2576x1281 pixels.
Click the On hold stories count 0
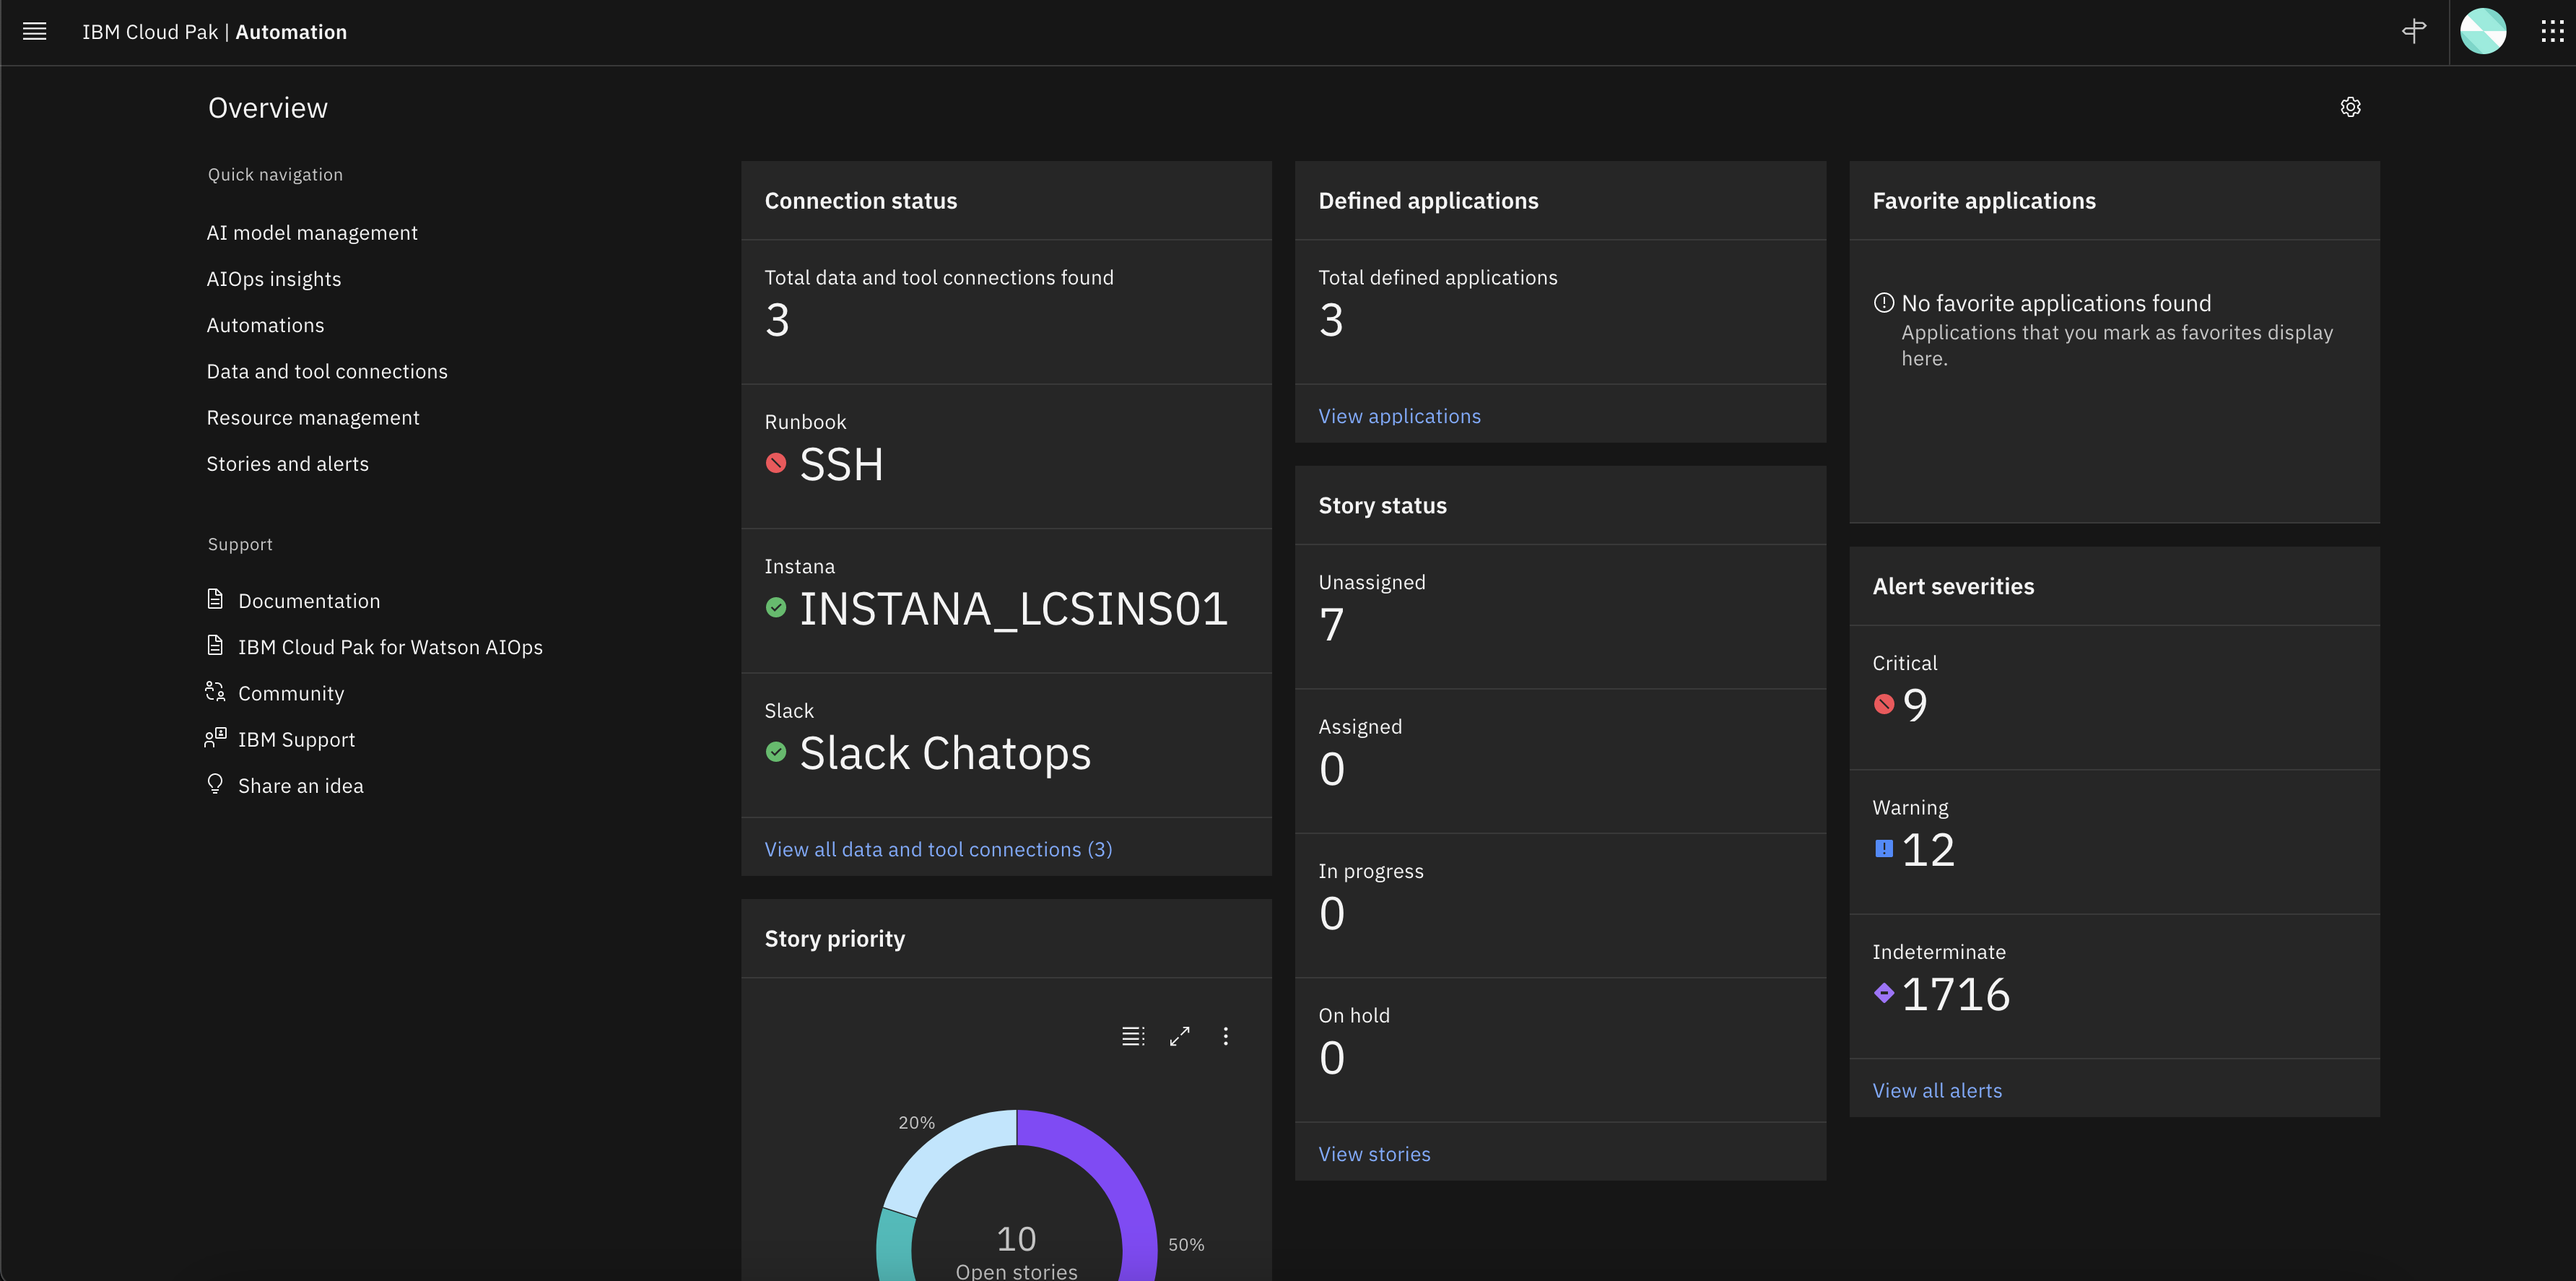click(x=1331, y=1058)
